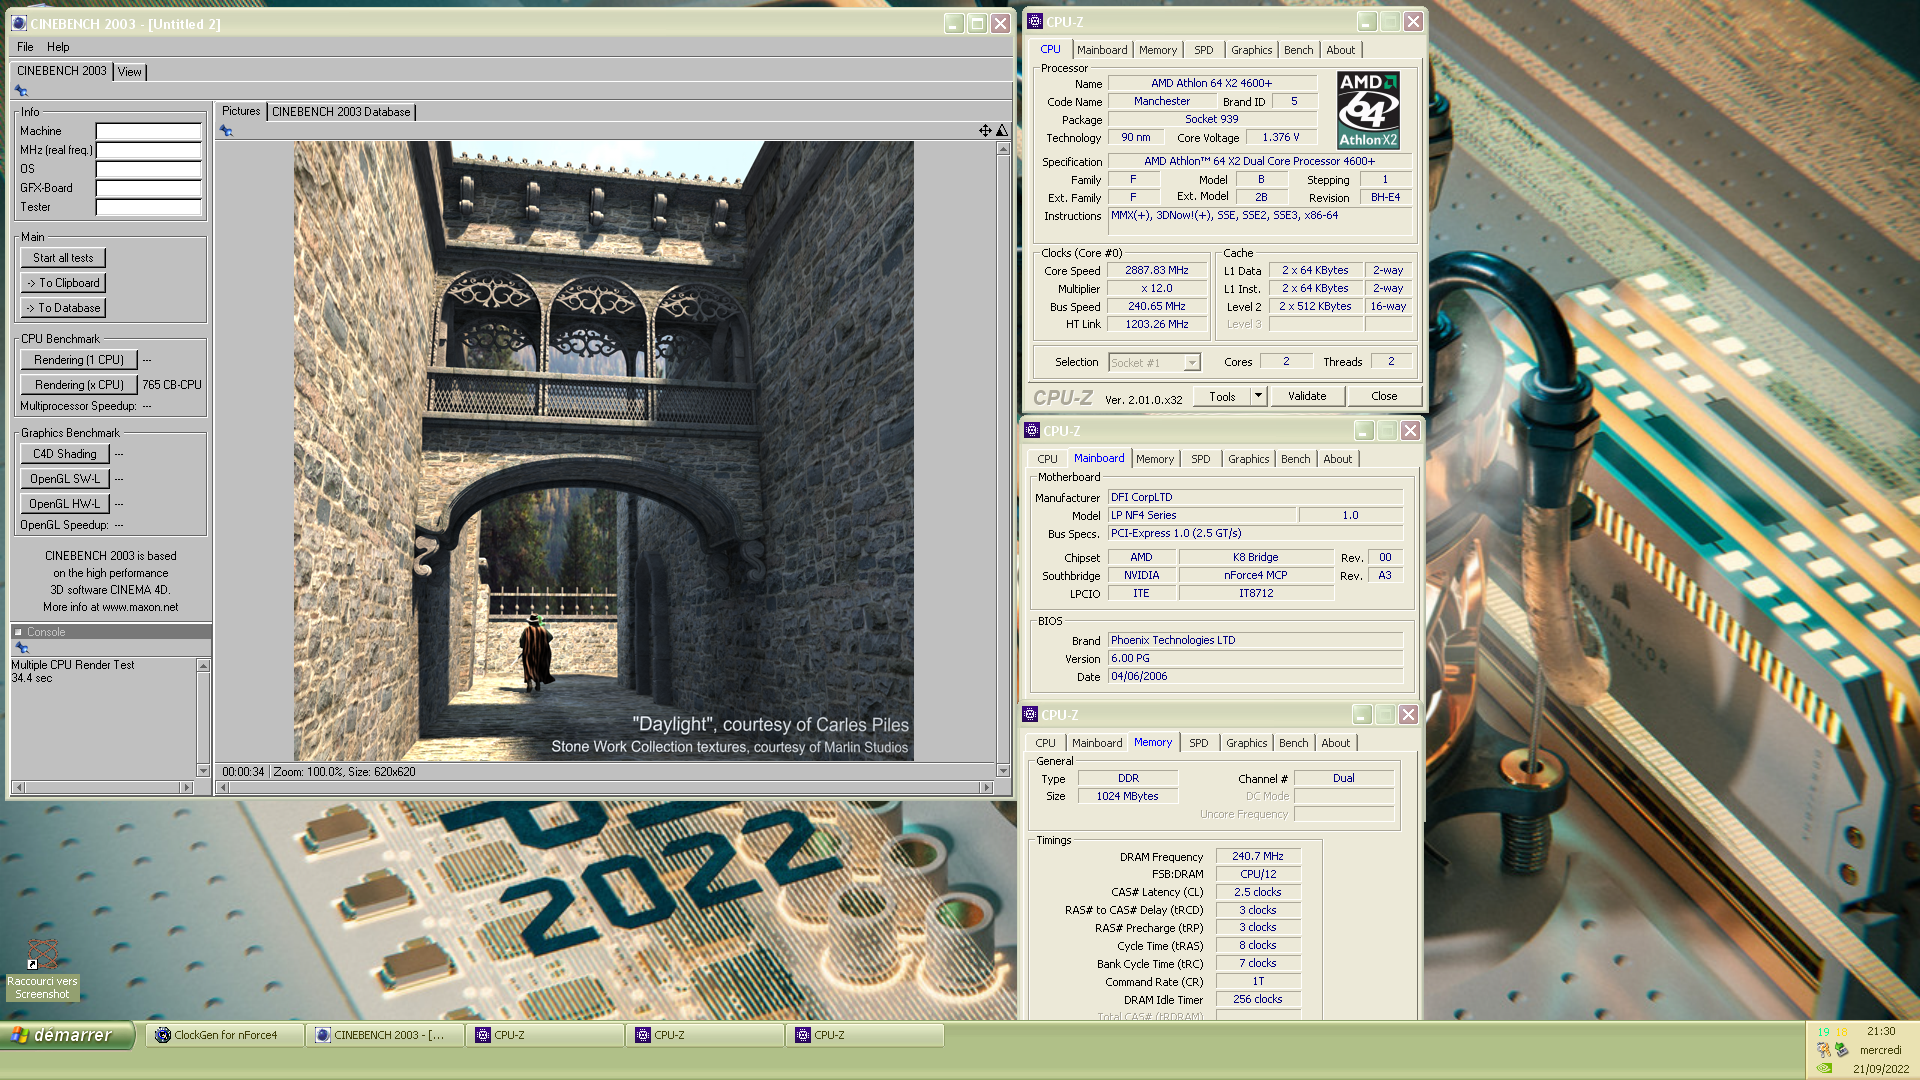
Task: Click the AMD Athlon 64 X2 logo
Action: (x=1367, y=110)
